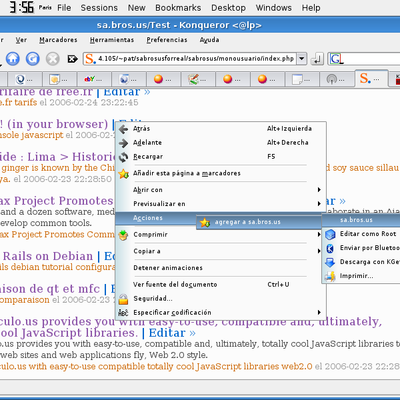Click the 3:56 clock display

click(x=22, y=7)
